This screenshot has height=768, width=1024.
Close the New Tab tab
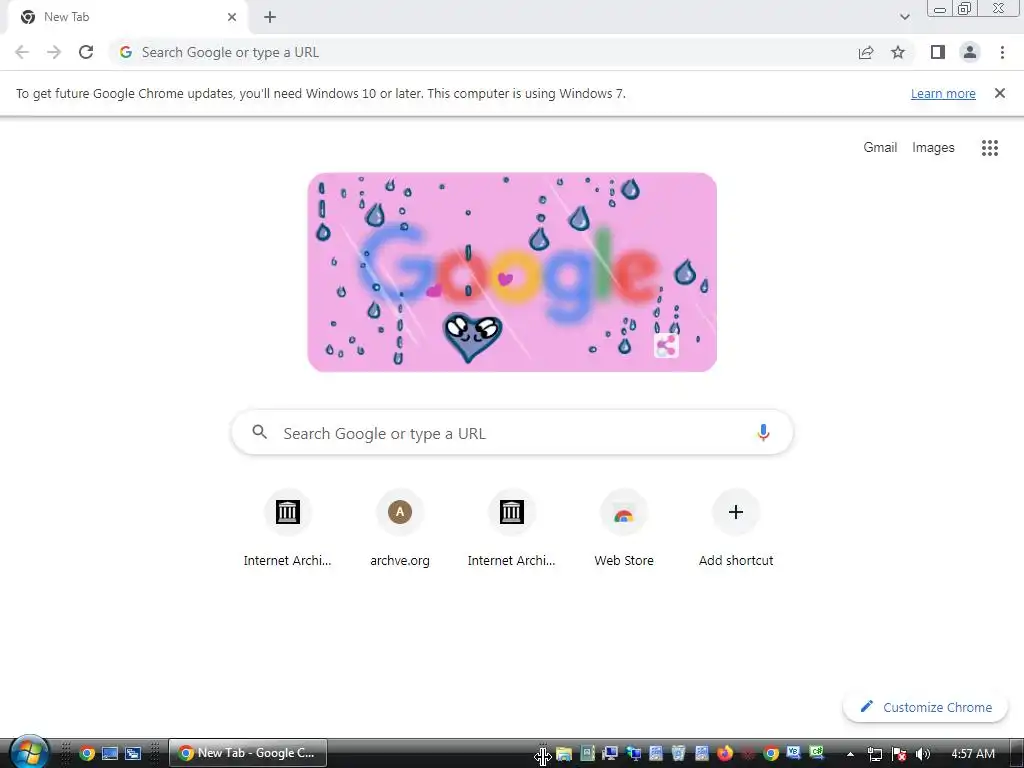tap(232, 17)
